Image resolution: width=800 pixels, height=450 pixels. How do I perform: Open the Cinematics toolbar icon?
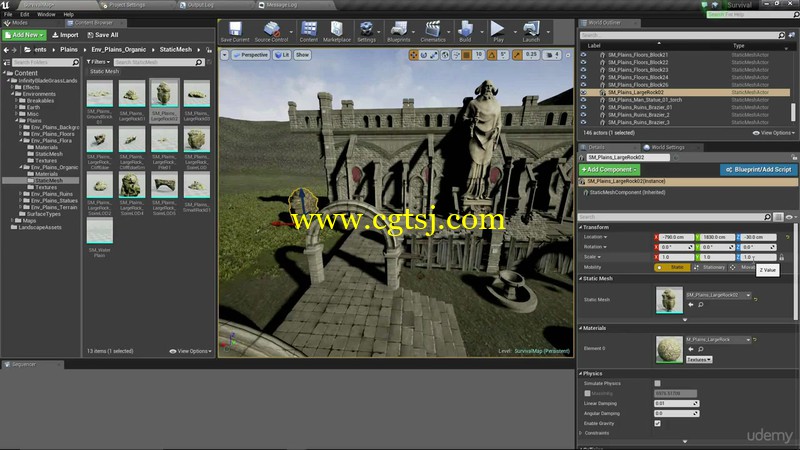pyautogui.click(x=433, y=32)
